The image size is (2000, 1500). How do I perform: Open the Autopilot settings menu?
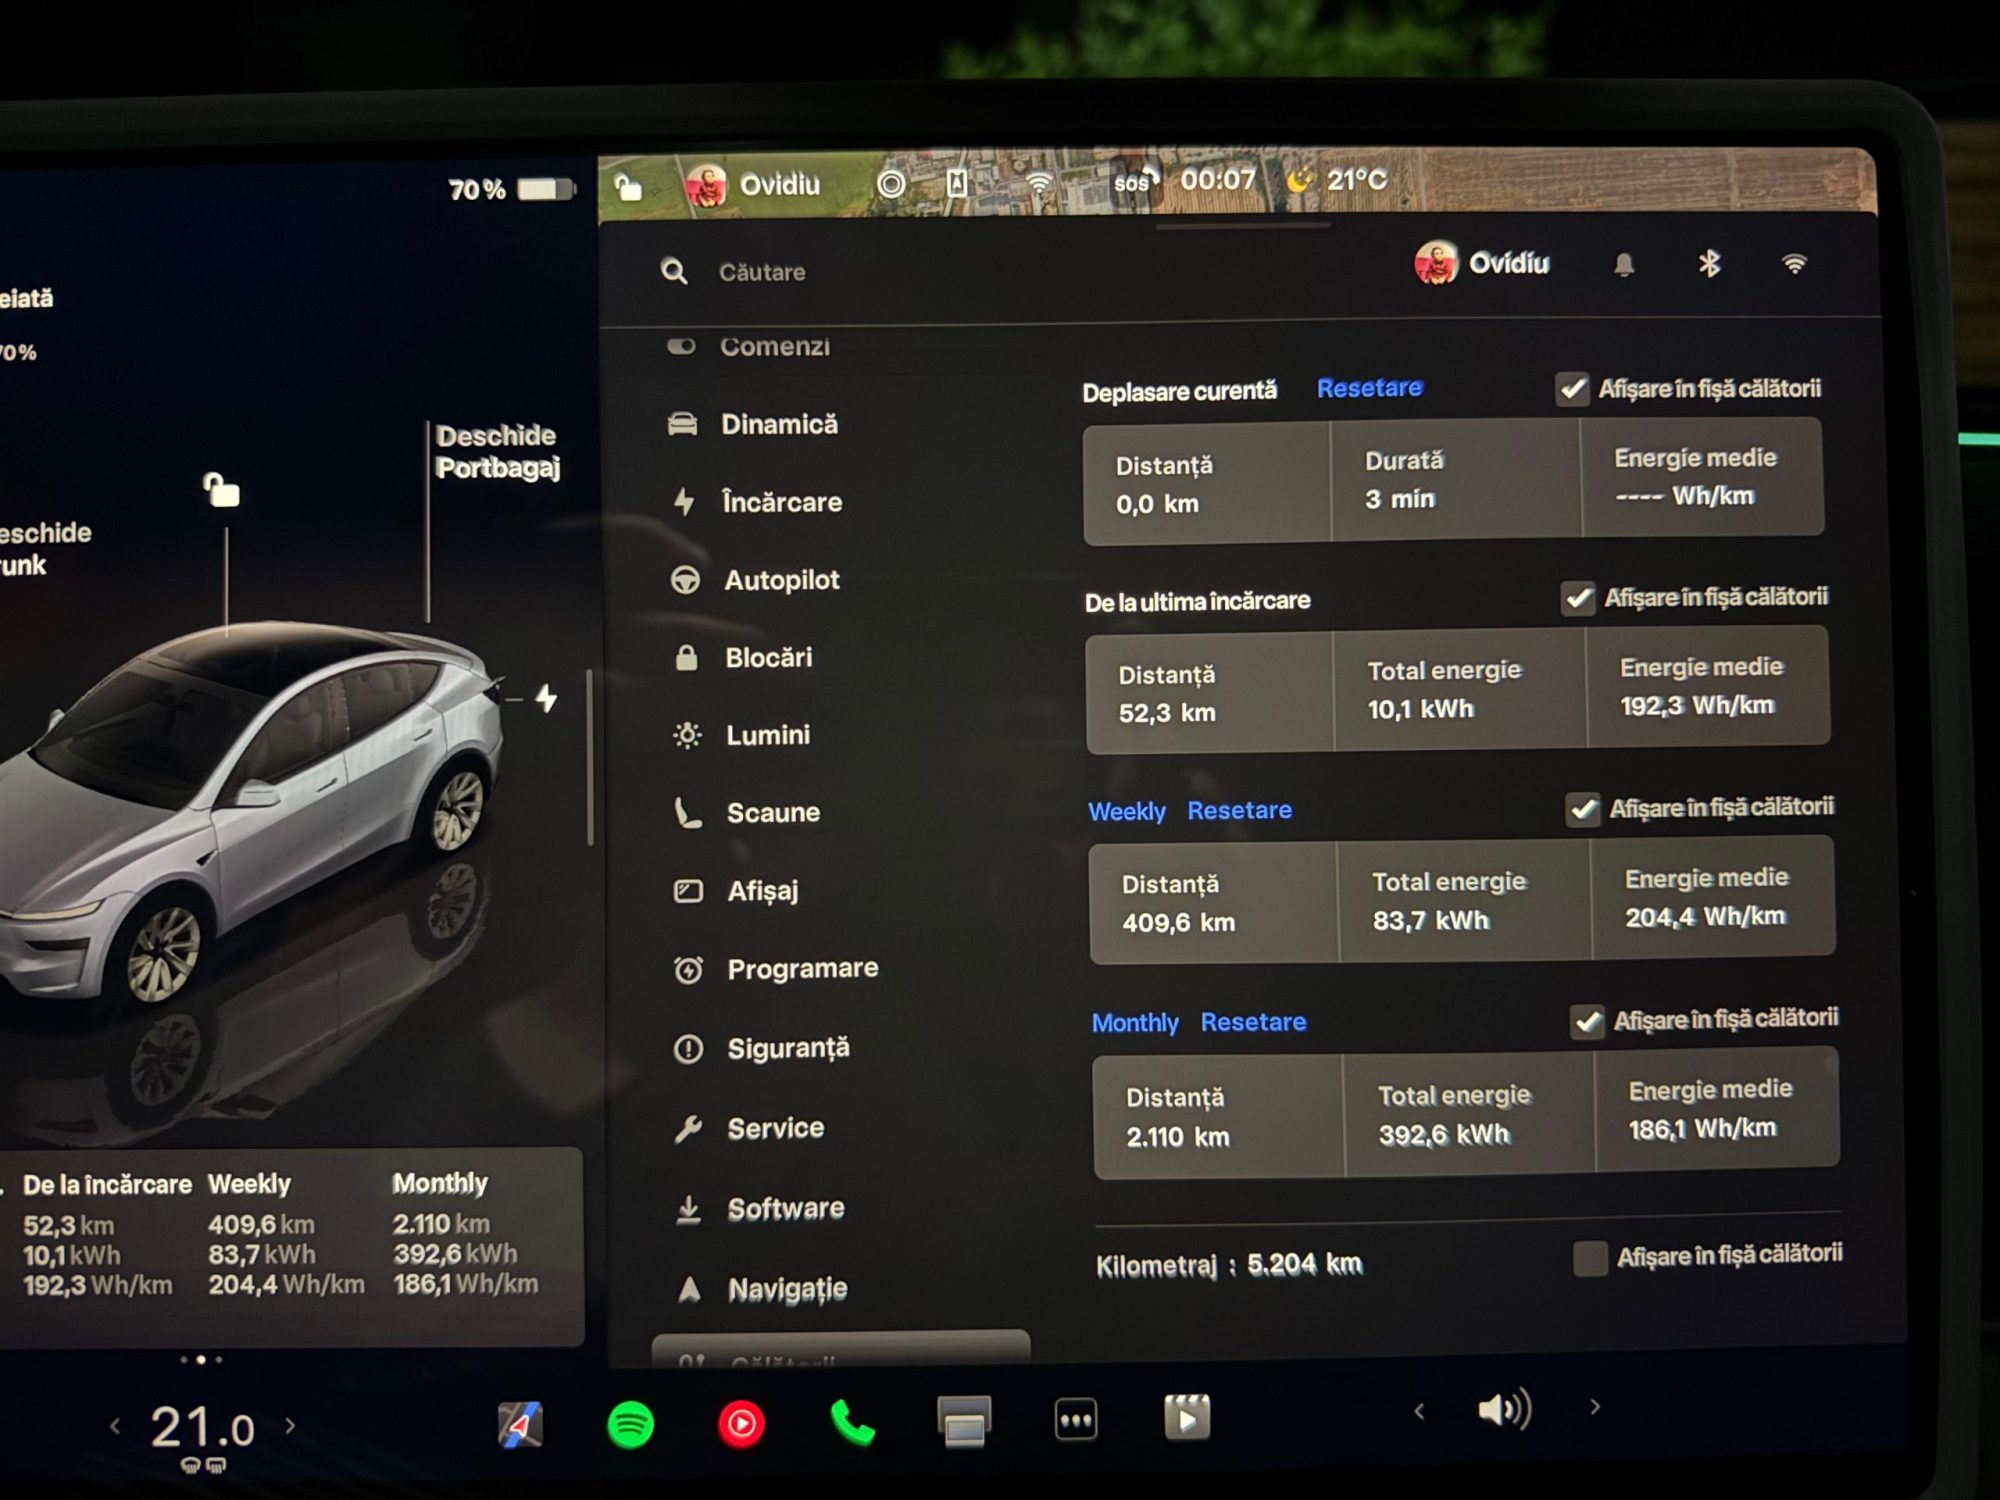[781, 580]
